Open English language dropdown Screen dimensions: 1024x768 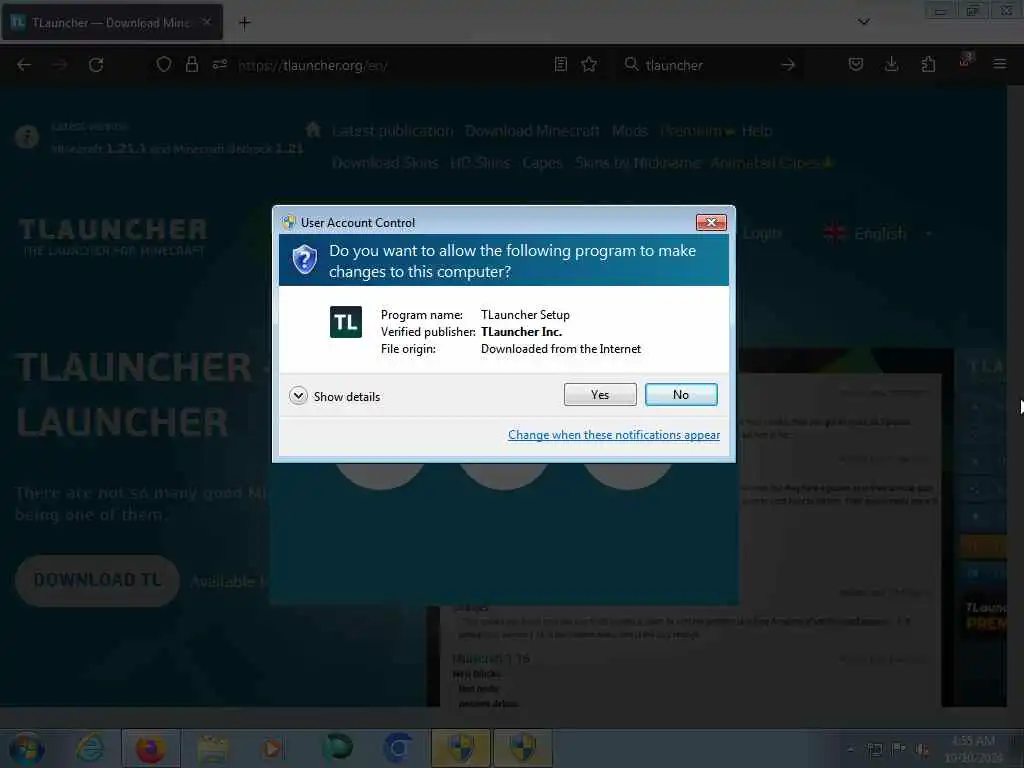879,233
